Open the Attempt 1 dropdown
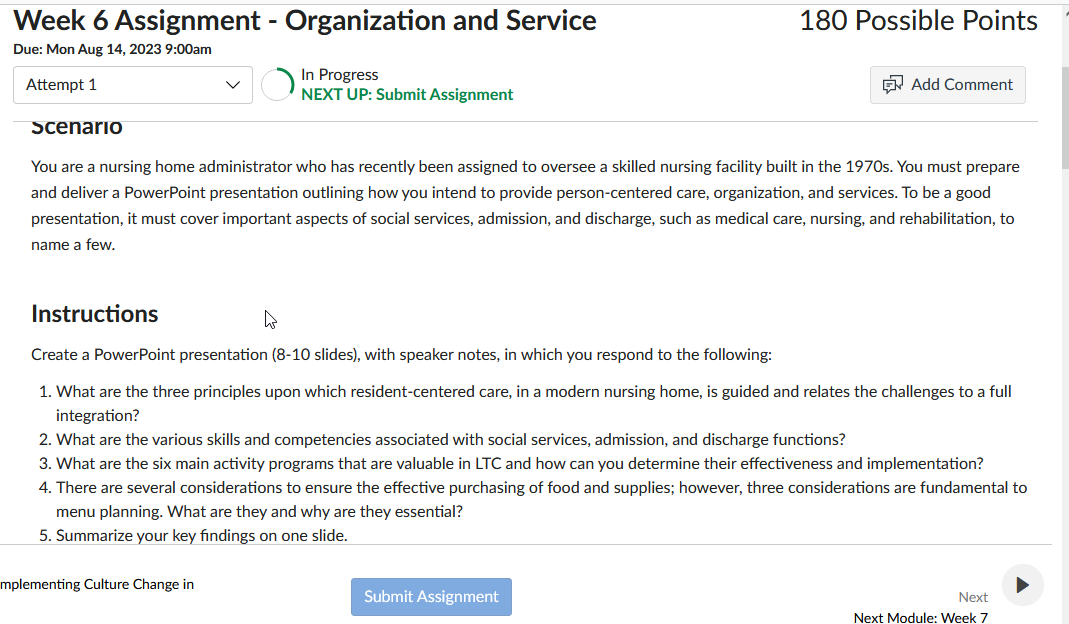 click(x=132, y=85)
